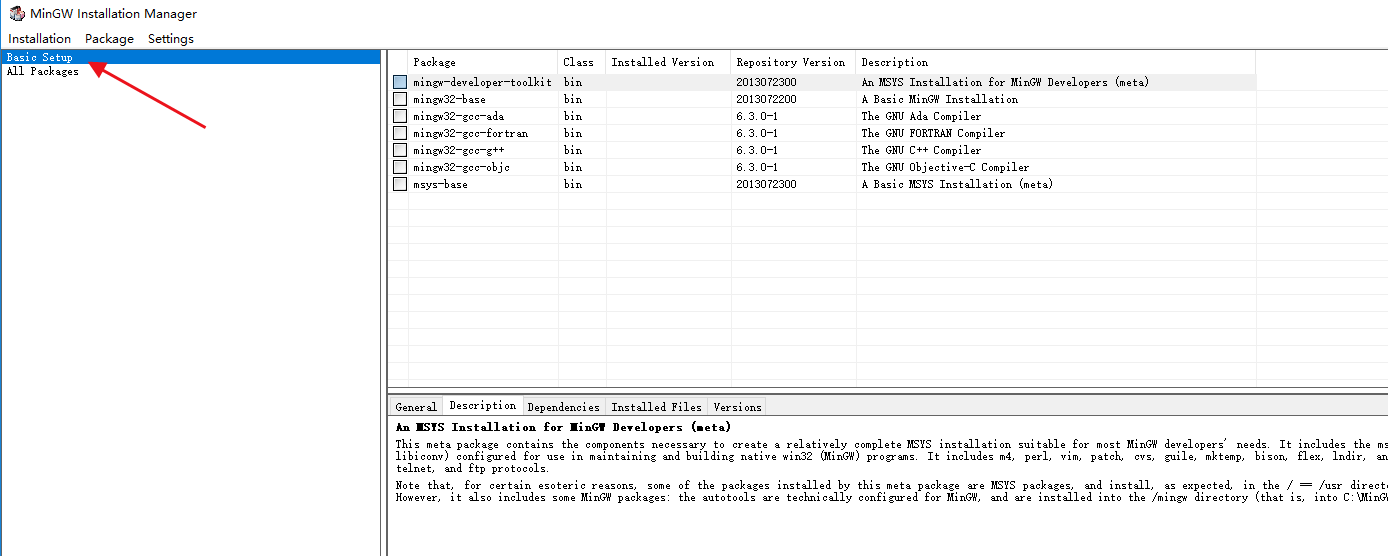Click version 6.3.0-1 of mingw32-gcc-g++
Viewport: 1388px width, 556px height.
coord(757,150)
